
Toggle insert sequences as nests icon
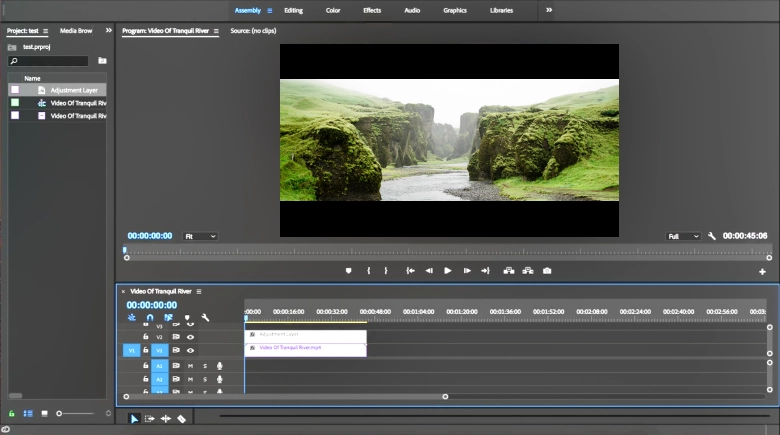point(132,318)
